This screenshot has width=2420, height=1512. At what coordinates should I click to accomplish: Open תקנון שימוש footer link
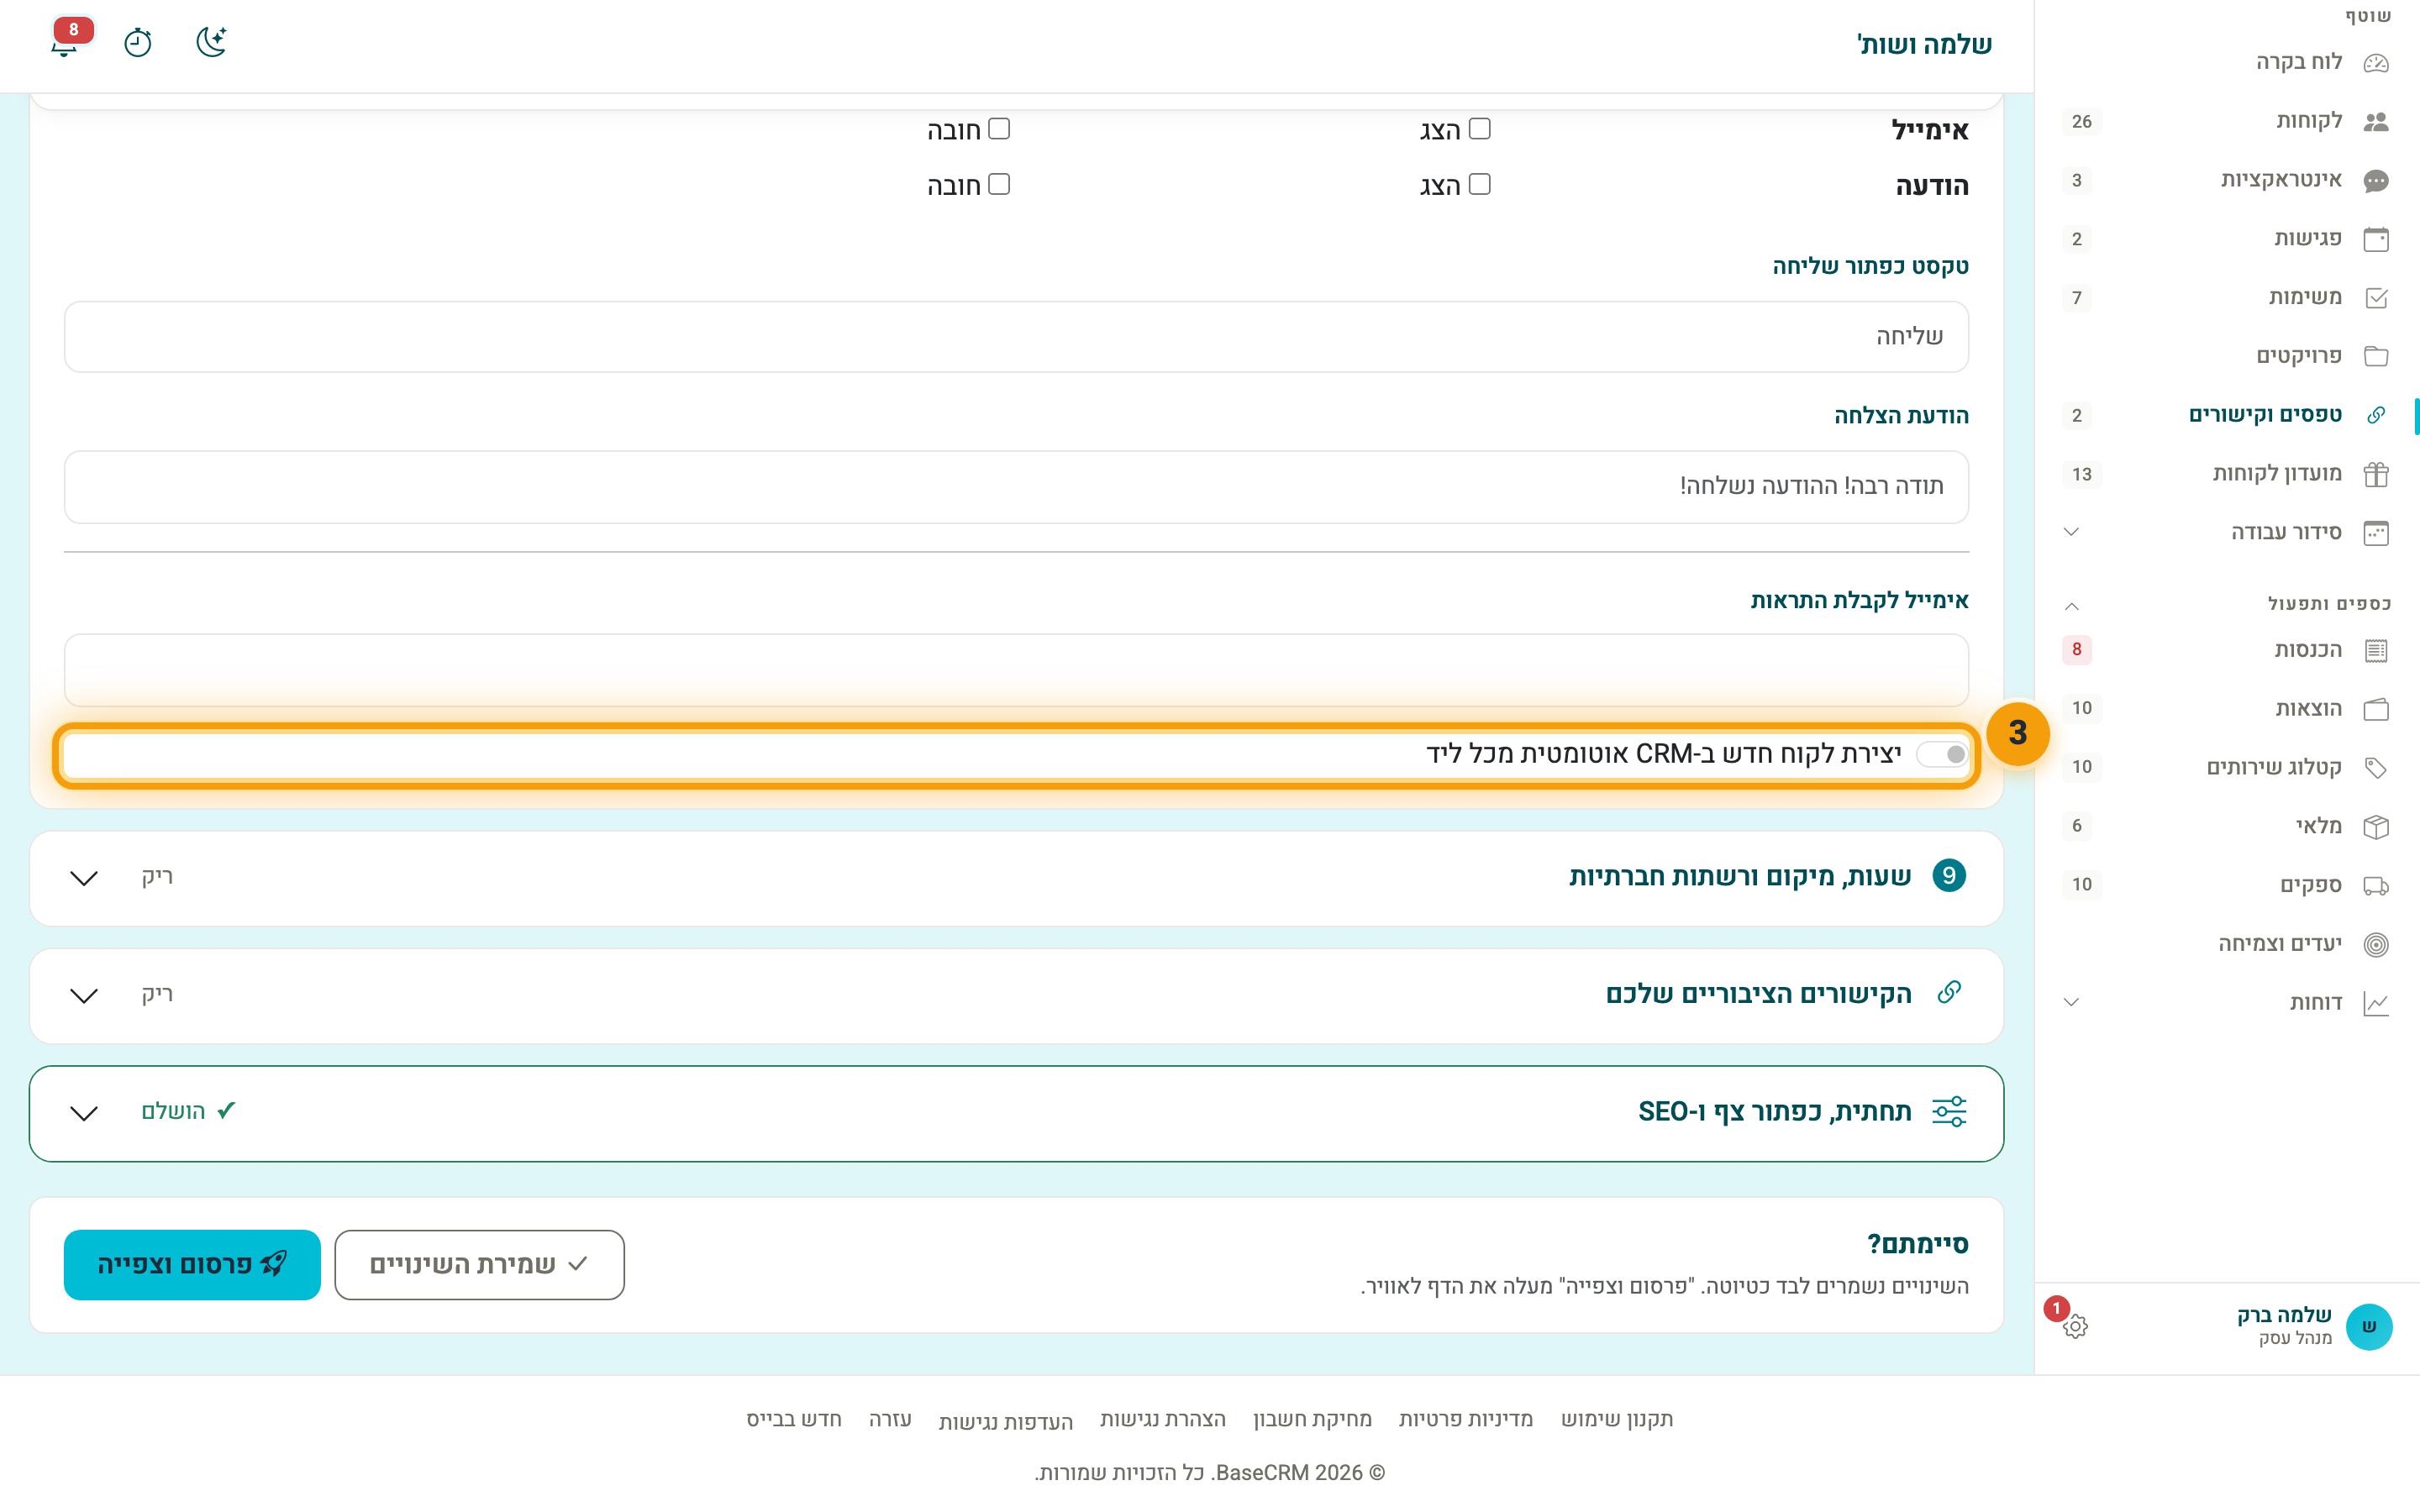(1617, 1419)
